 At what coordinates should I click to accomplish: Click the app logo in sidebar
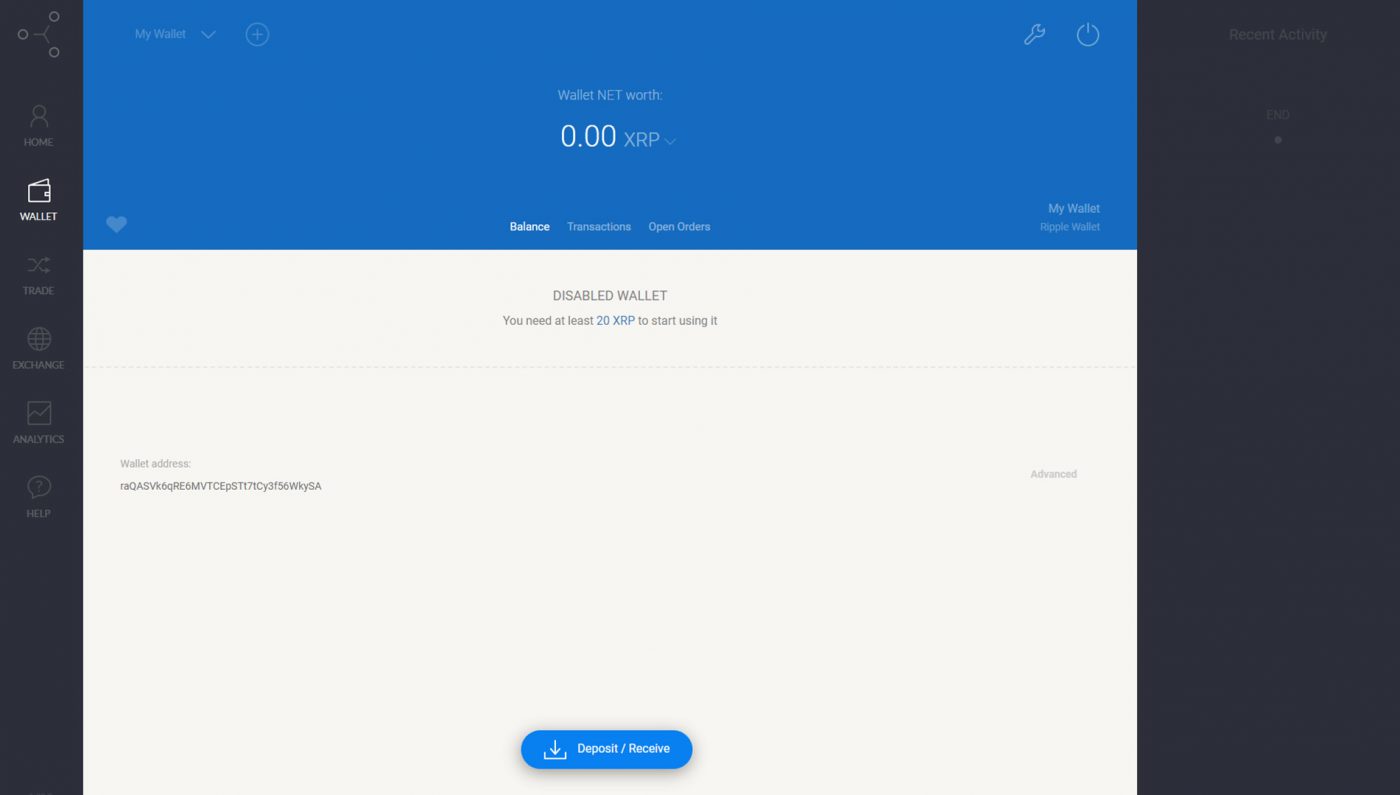click(x=39, y=34)
